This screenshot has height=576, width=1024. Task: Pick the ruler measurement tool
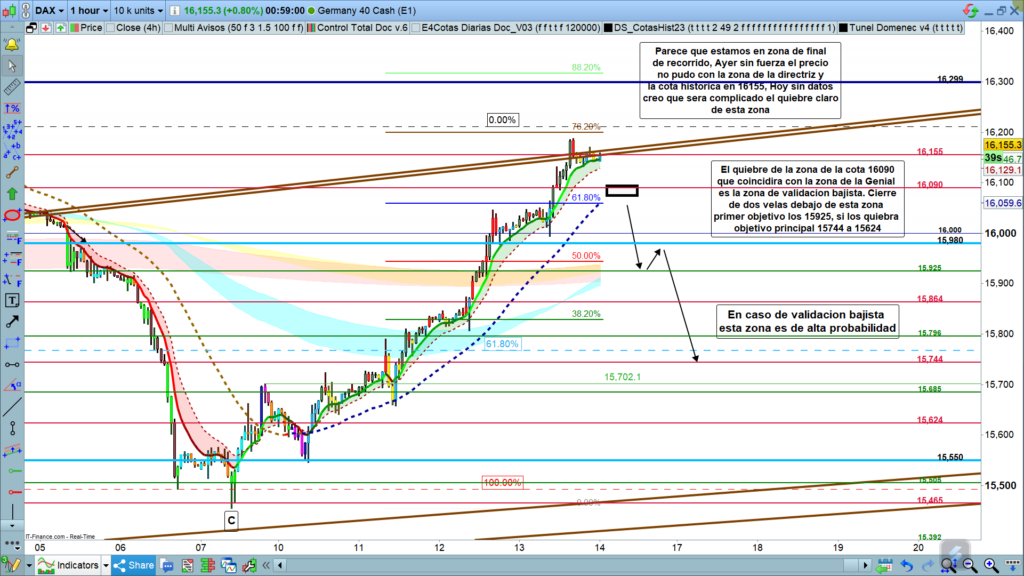pyautogui.click(x=13, y=88)
